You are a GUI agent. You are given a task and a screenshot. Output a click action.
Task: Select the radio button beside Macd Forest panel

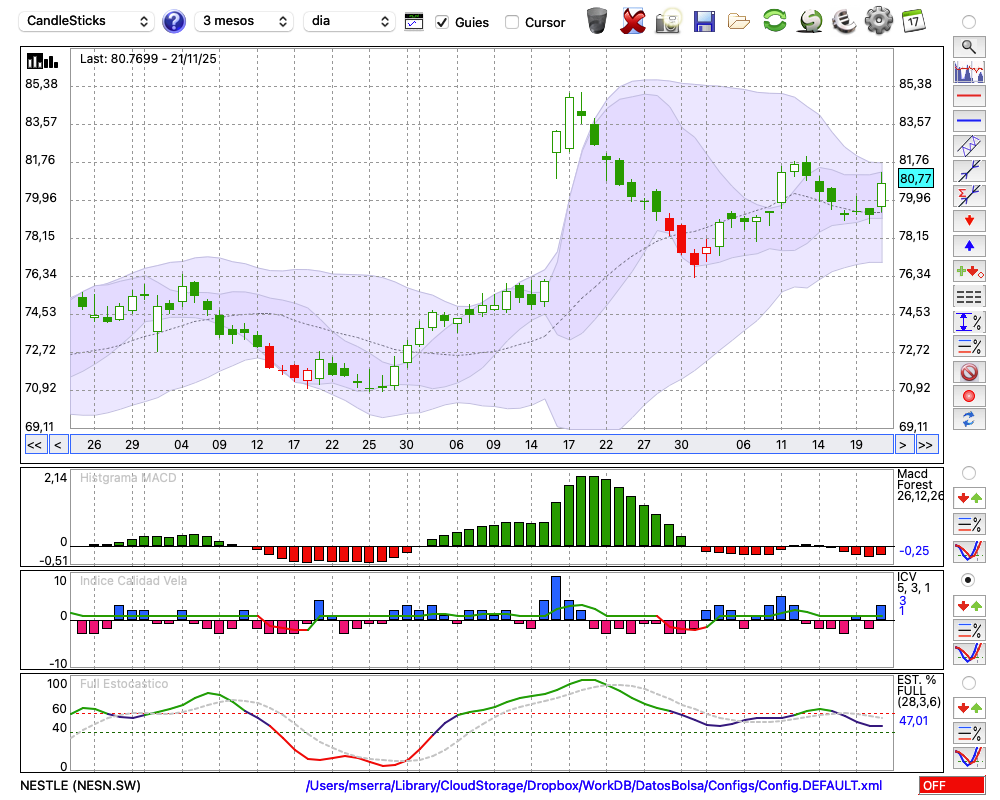pos(968,472)
